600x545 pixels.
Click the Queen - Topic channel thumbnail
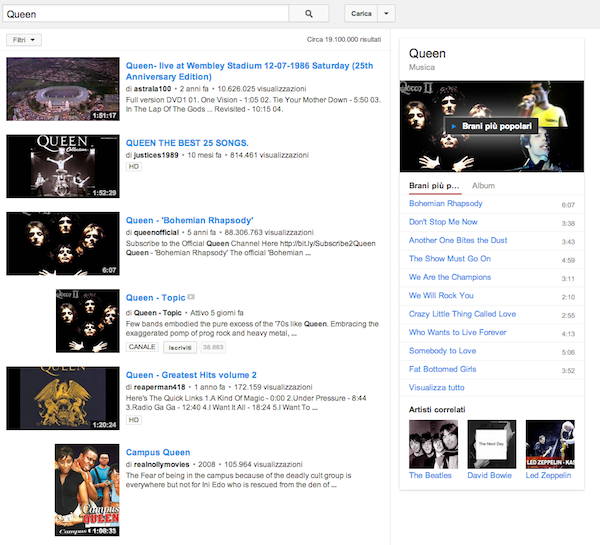[x=88, y=321]
